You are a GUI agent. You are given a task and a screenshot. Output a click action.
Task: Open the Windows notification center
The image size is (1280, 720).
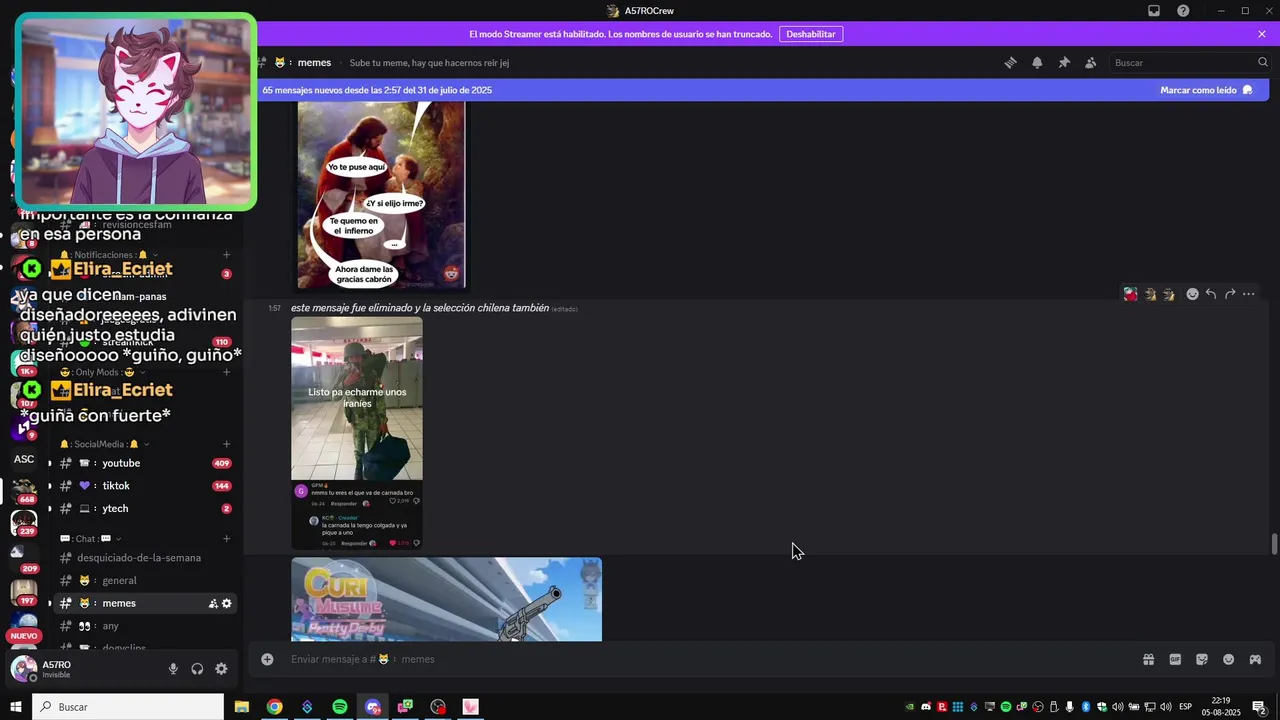1259,707
